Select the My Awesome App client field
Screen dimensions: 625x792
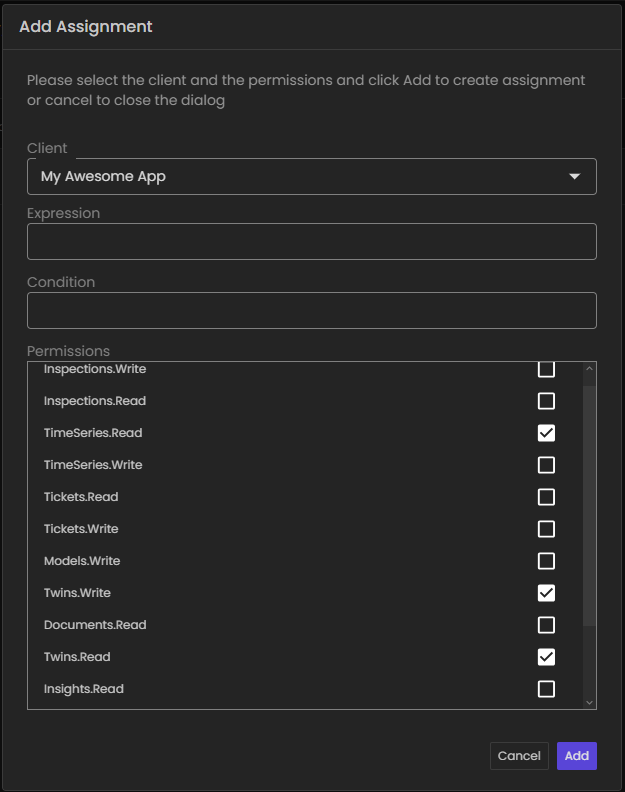click(300, 177)
